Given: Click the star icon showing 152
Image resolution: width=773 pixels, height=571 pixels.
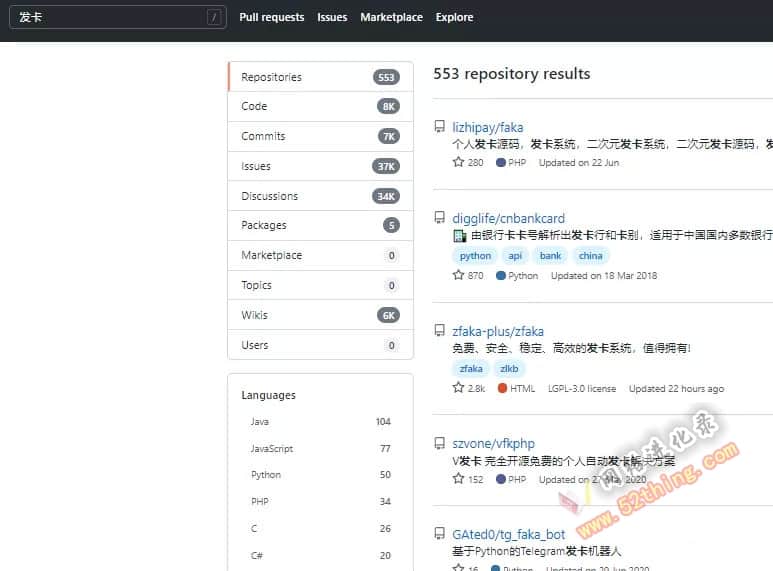Looking at the screenshot, I should (458, 478).
